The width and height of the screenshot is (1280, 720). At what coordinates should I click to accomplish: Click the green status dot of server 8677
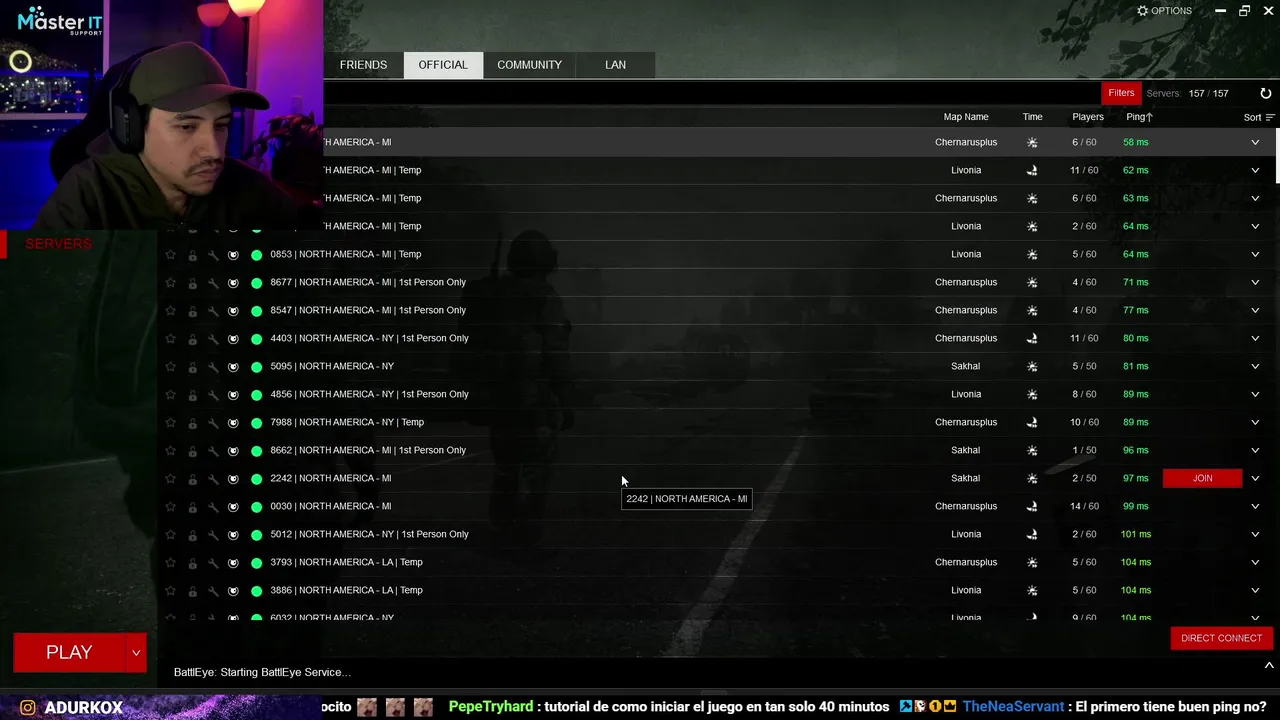(x=256, y=283)
